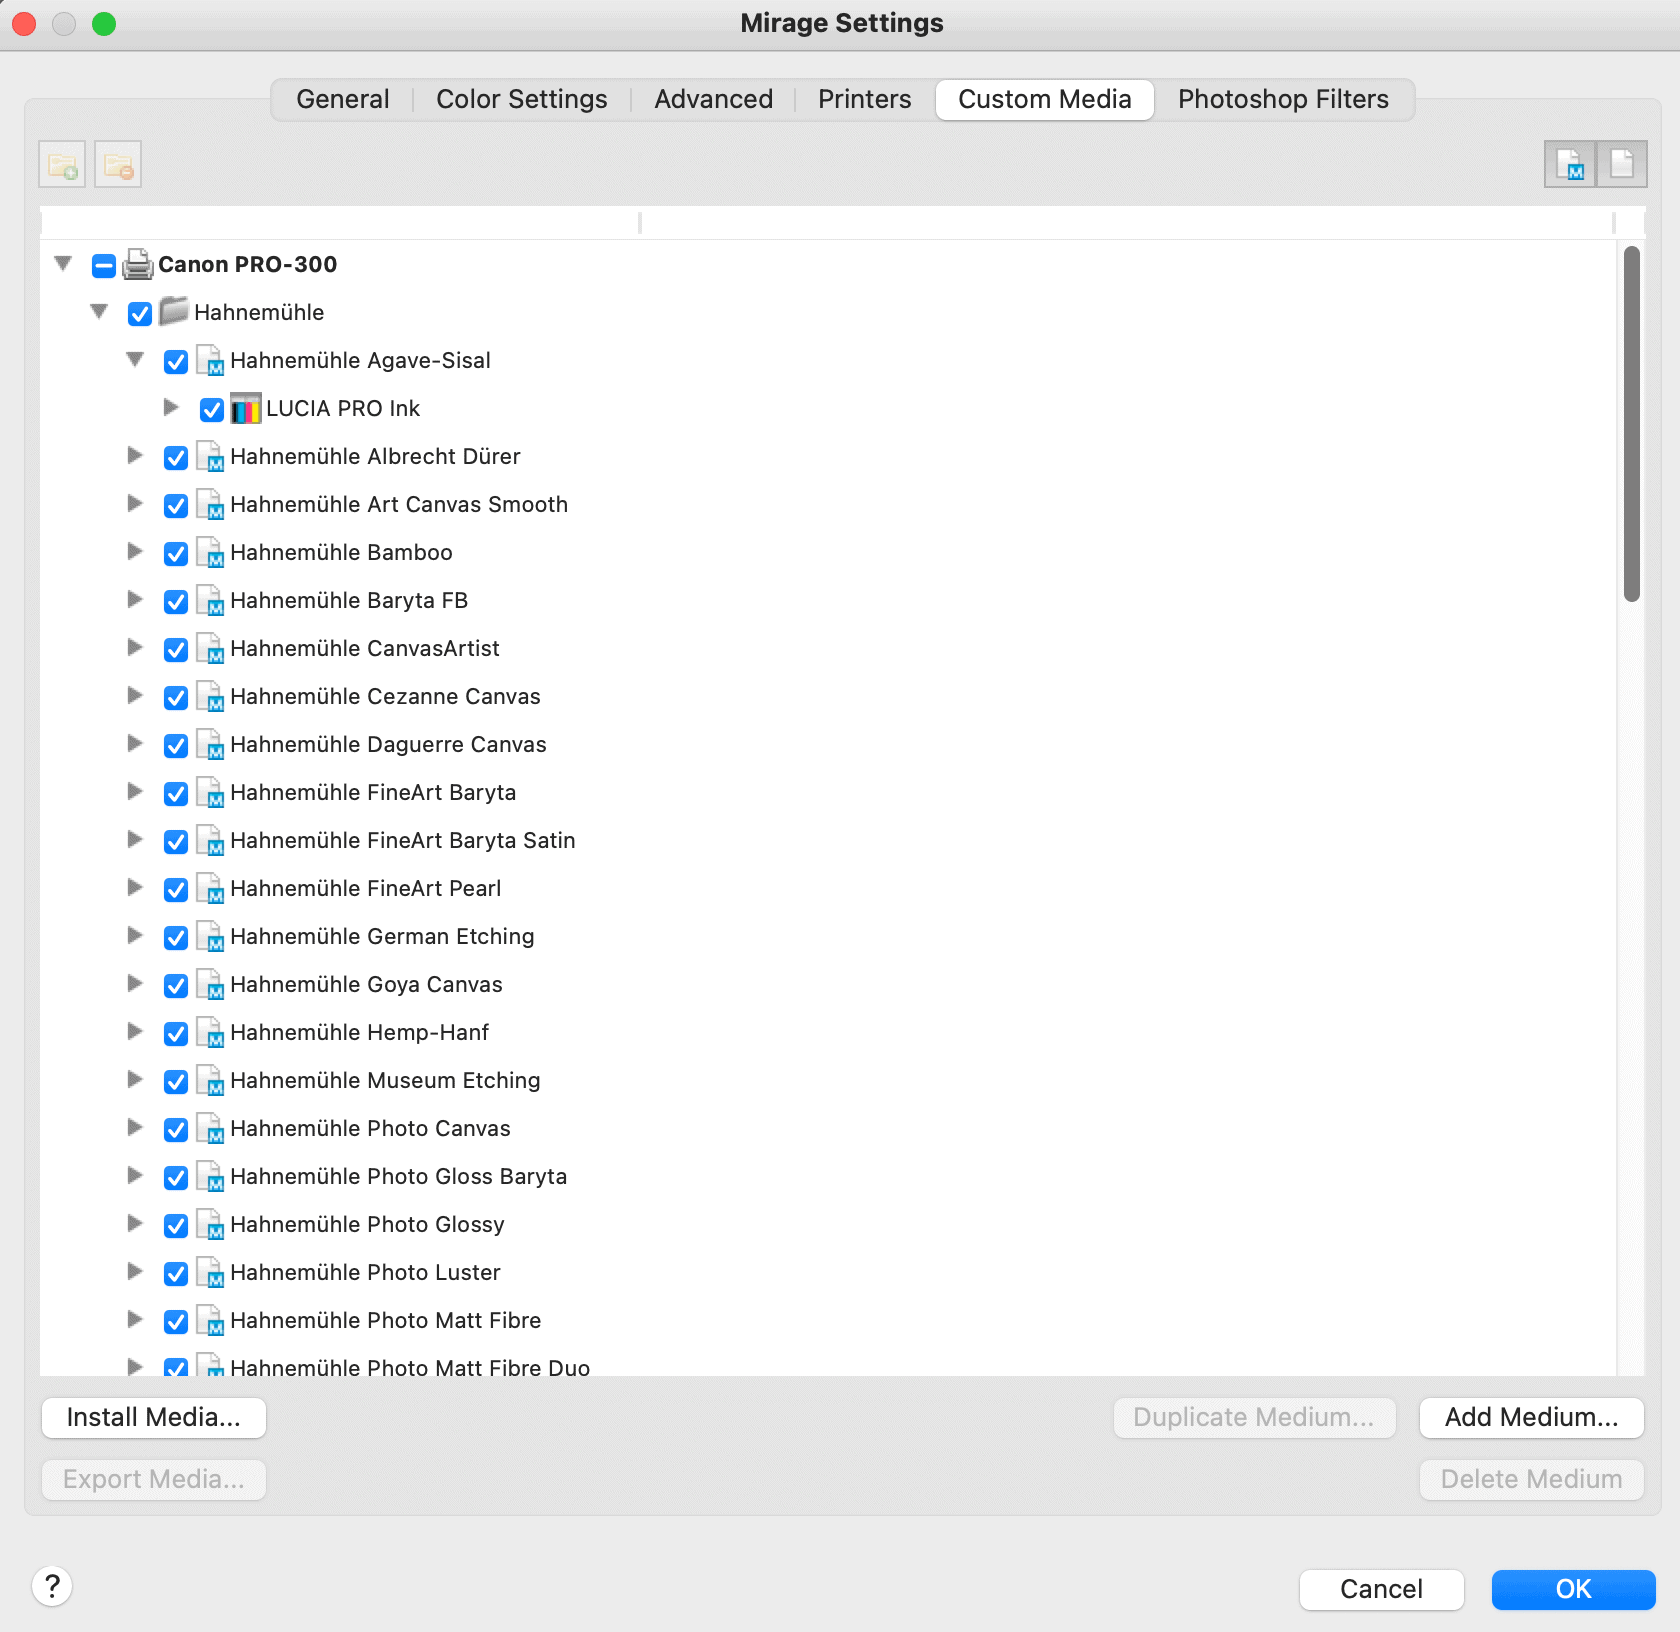
Task: Click the media icon beside Hahnemühle Goya Canvas
Action: click(x=210, y=984)
